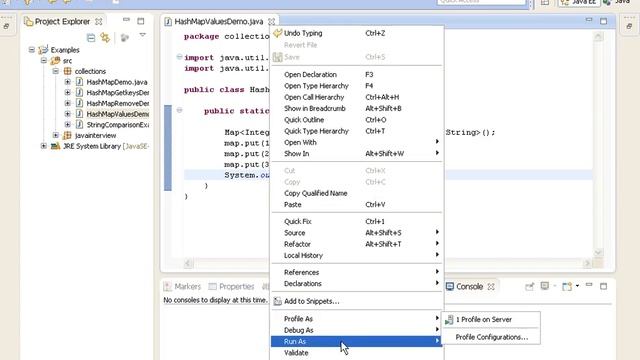Click the Project Explorer focus task icon
The height and width of the screenshot is (360, 640).
[x=125, y=38]
